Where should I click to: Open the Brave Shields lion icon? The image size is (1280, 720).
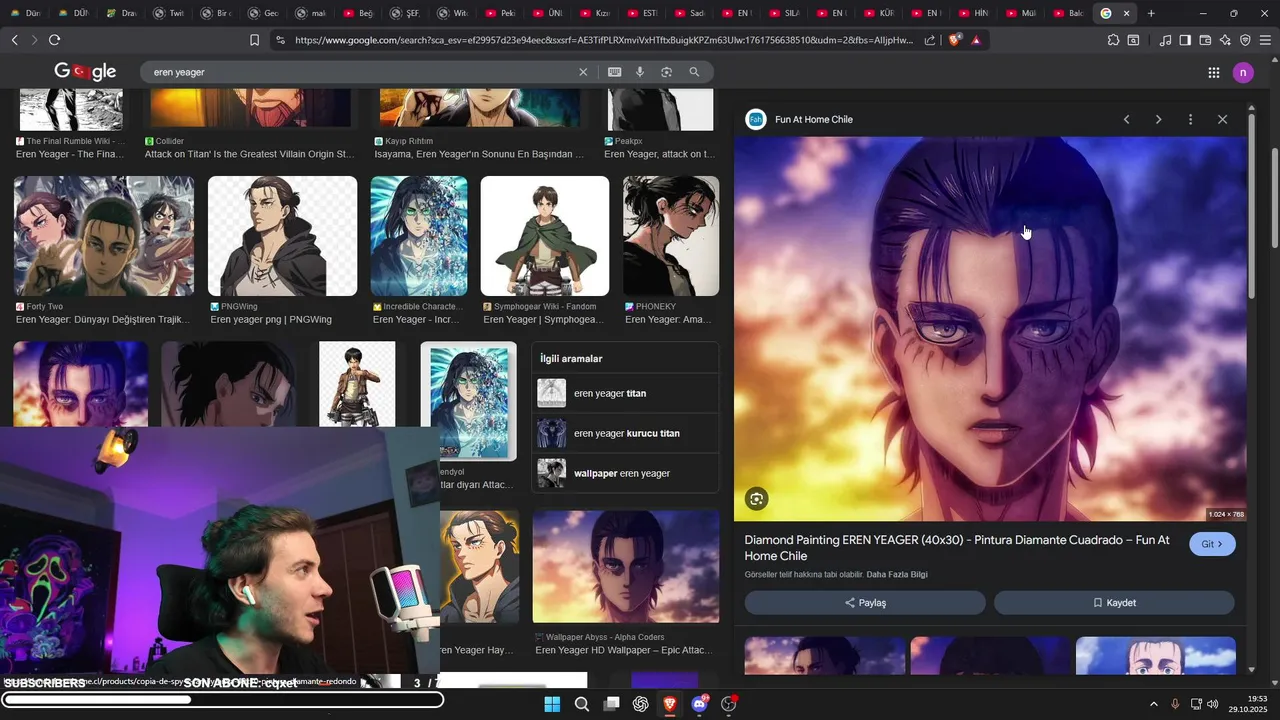click(954, 40)
